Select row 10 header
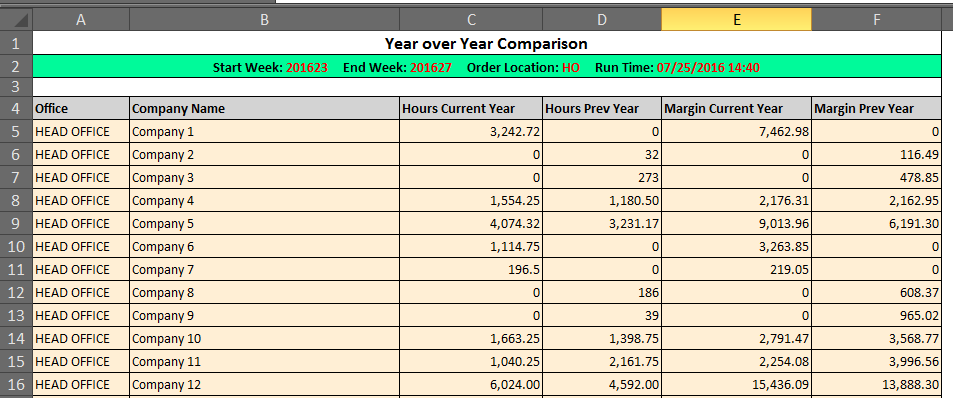The height and width of the screenshot is (398, 953). point(16,247)
